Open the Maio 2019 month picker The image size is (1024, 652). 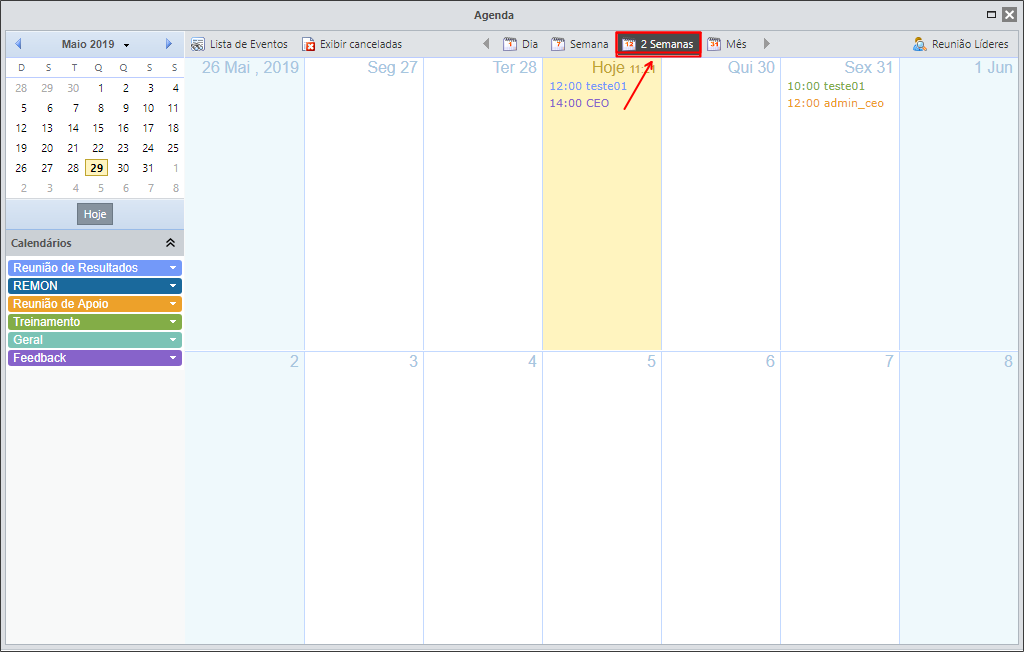click(95, 44)
